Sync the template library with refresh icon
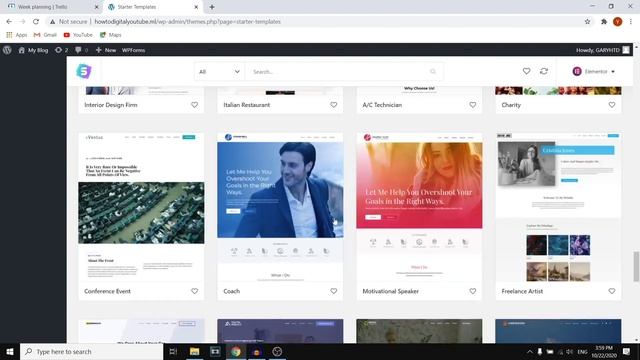The width and height of the screenshot is (640, 360). (544, 71)
